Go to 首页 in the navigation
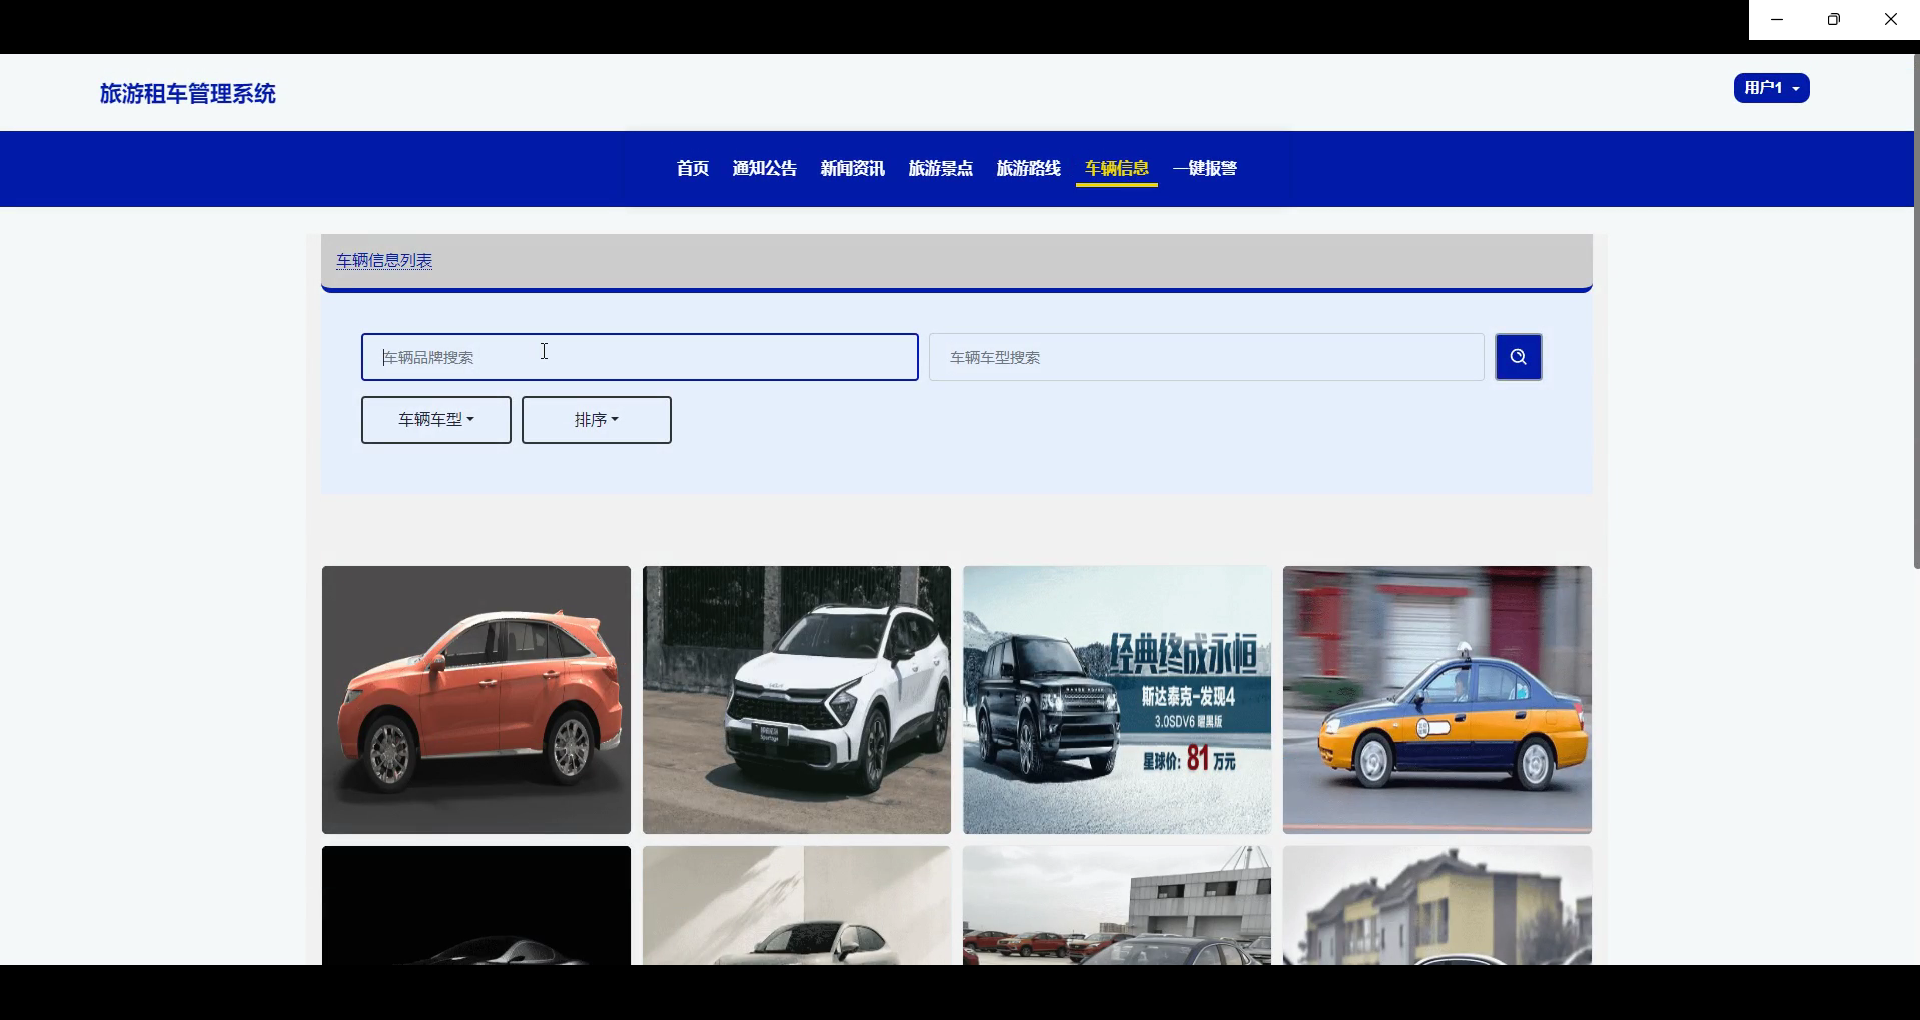 [x=693, y=168]
